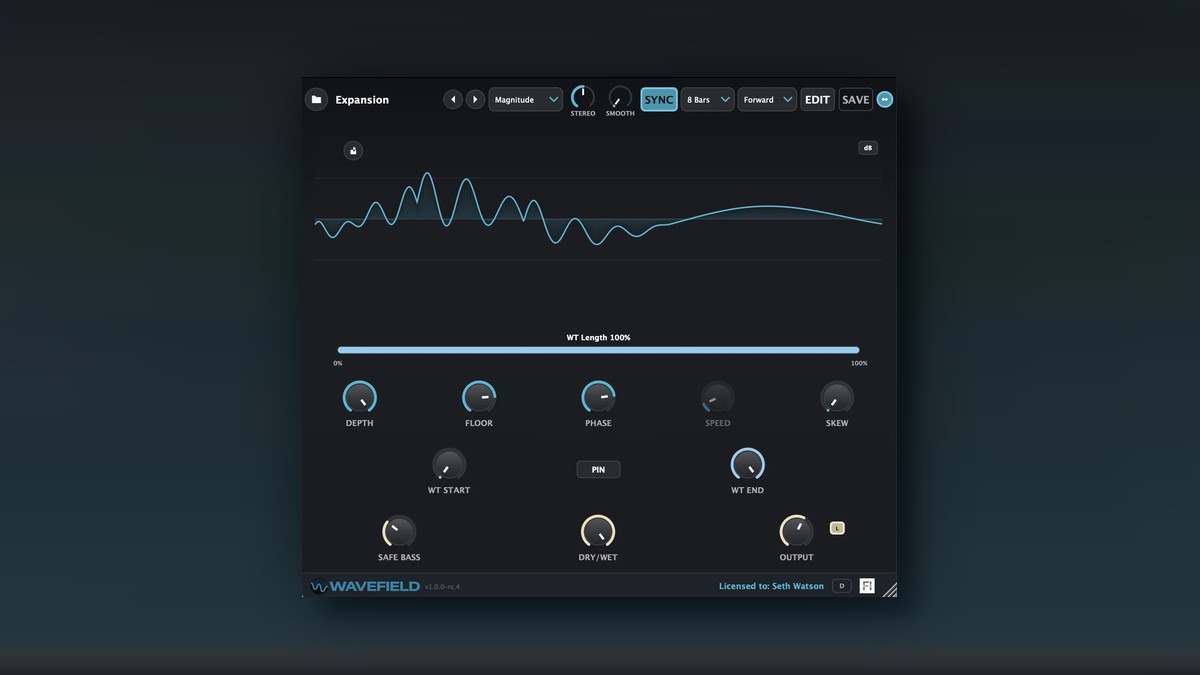1200x675 pixels.
Task: Toggle the L limiter button near Output
Action: click(837, 528)
